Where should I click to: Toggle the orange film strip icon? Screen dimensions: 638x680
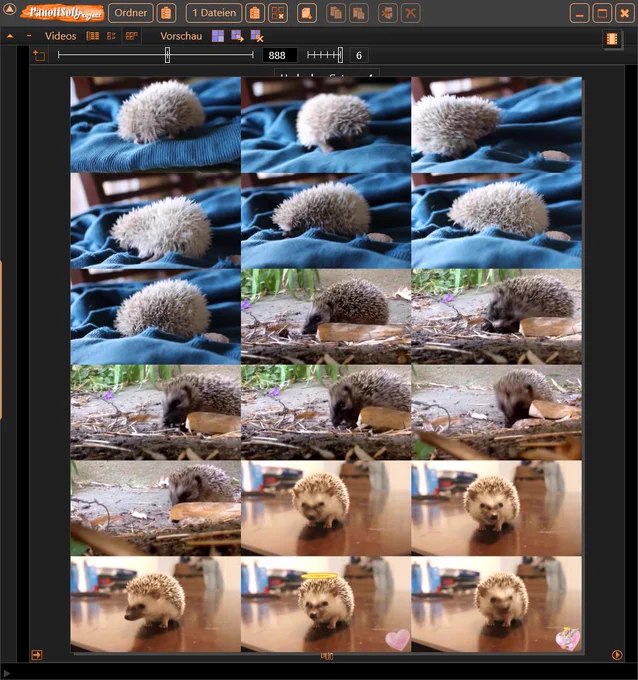(612, 39)
